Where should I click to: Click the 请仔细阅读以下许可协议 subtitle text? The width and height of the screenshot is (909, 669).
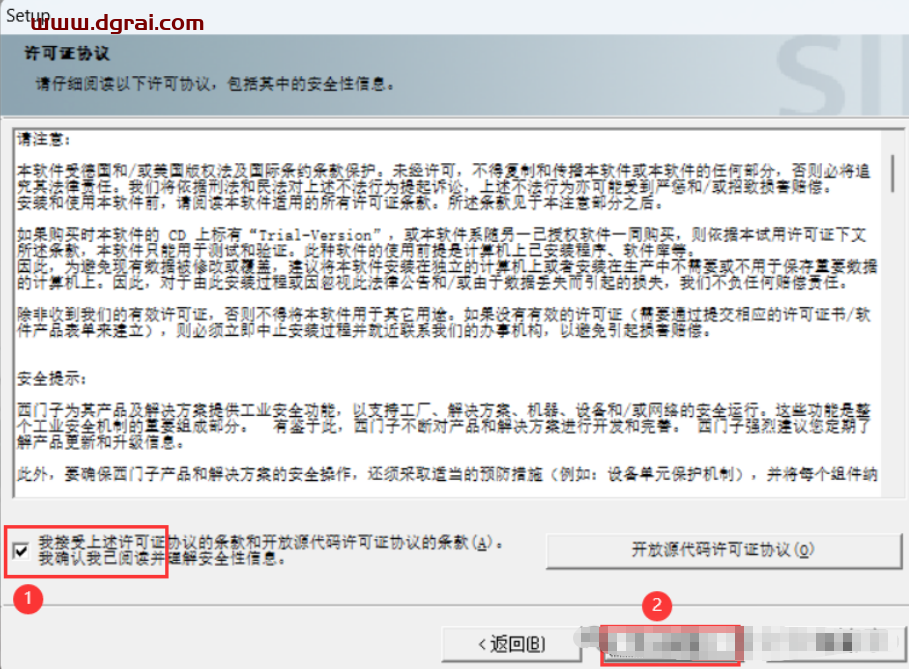214,84
